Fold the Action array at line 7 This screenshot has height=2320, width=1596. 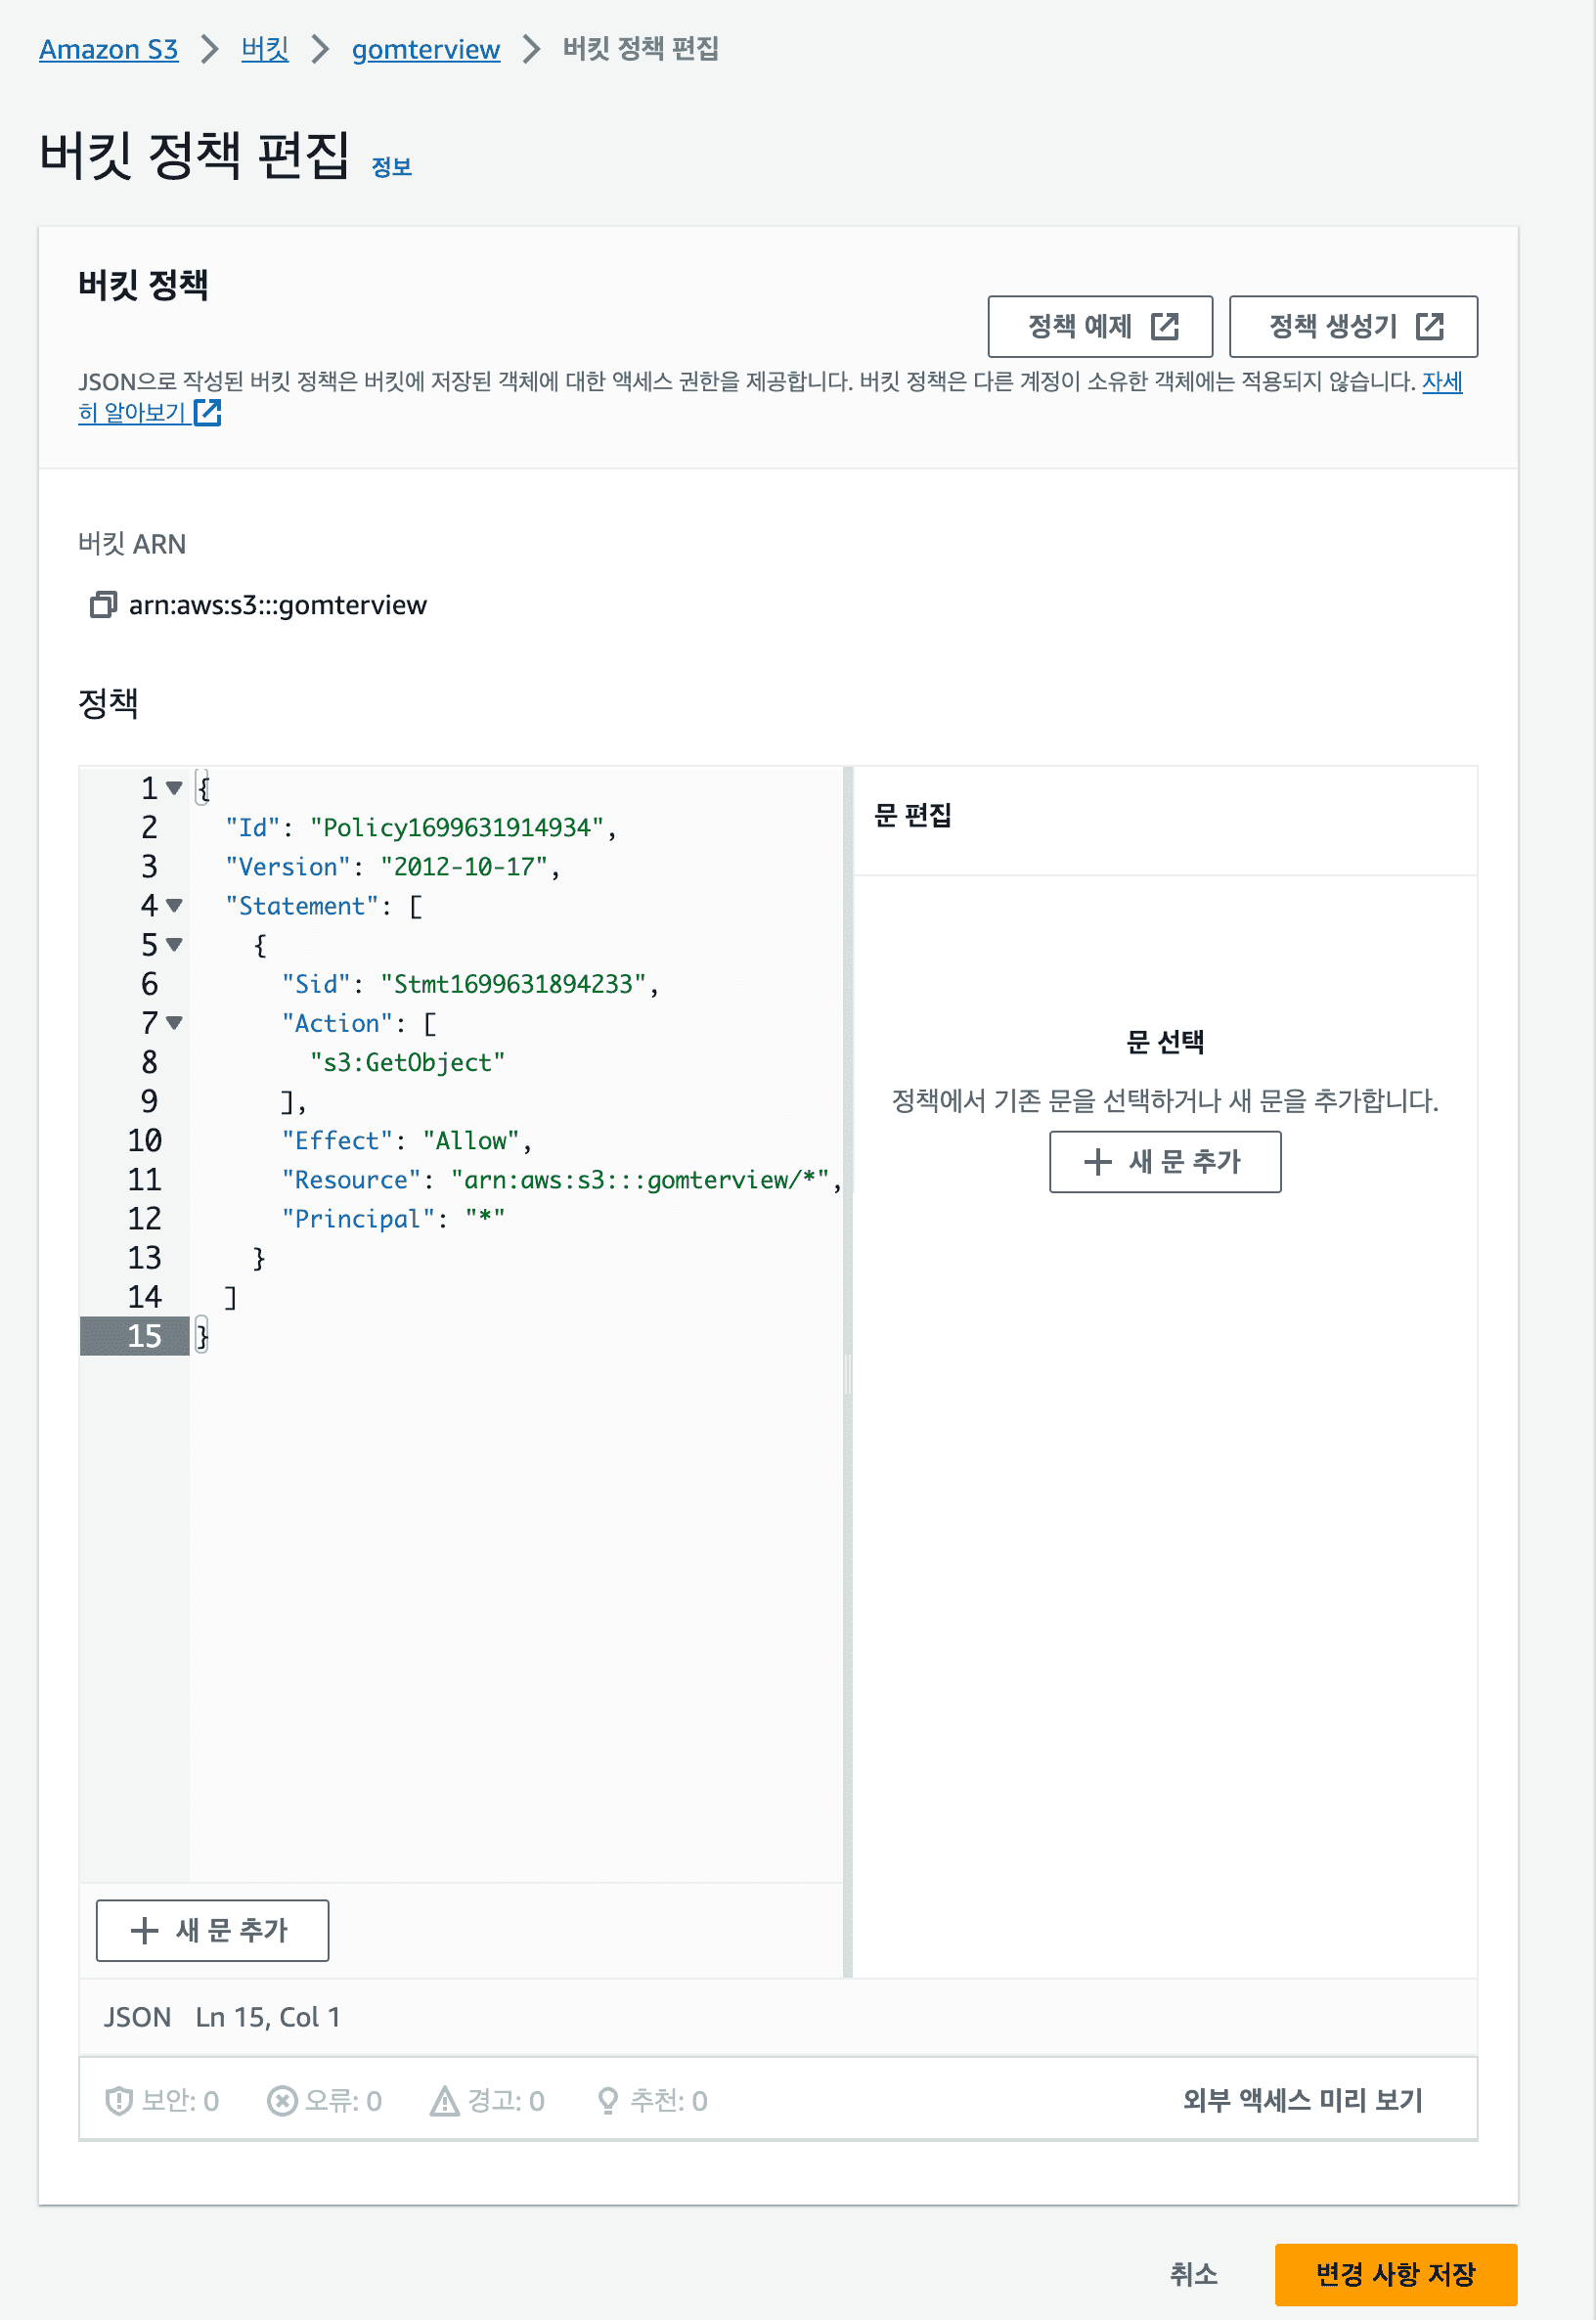click(174, 1023)
